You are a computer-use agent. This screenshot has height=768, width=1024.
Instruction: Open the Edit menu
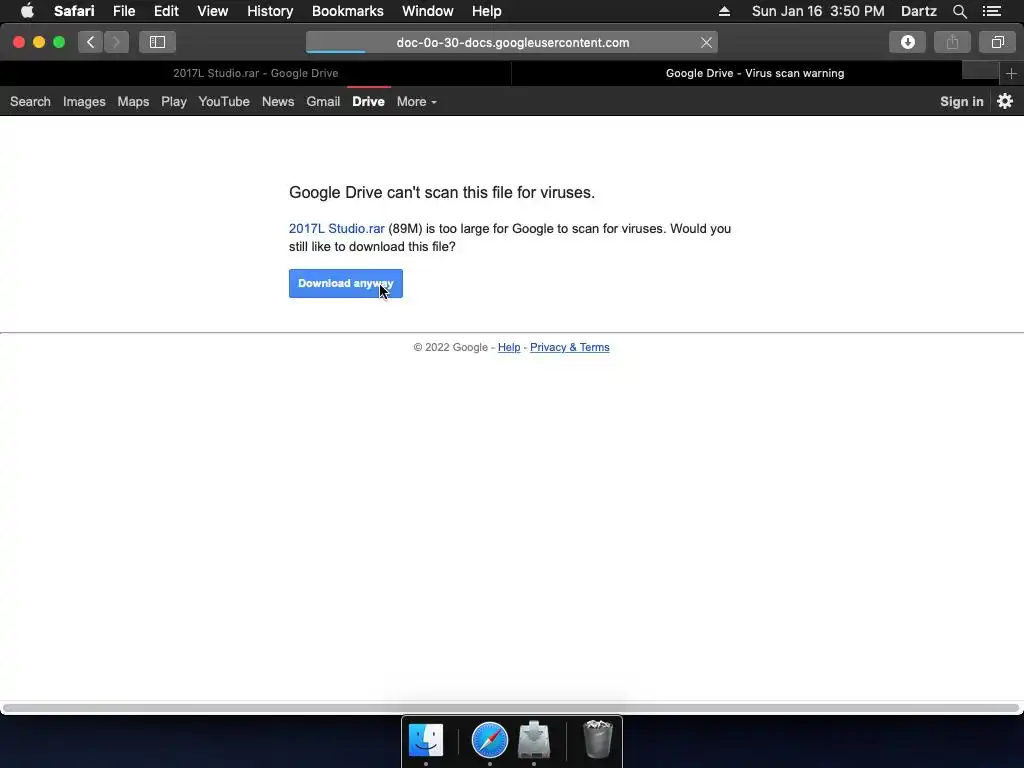tap(166, 11)
